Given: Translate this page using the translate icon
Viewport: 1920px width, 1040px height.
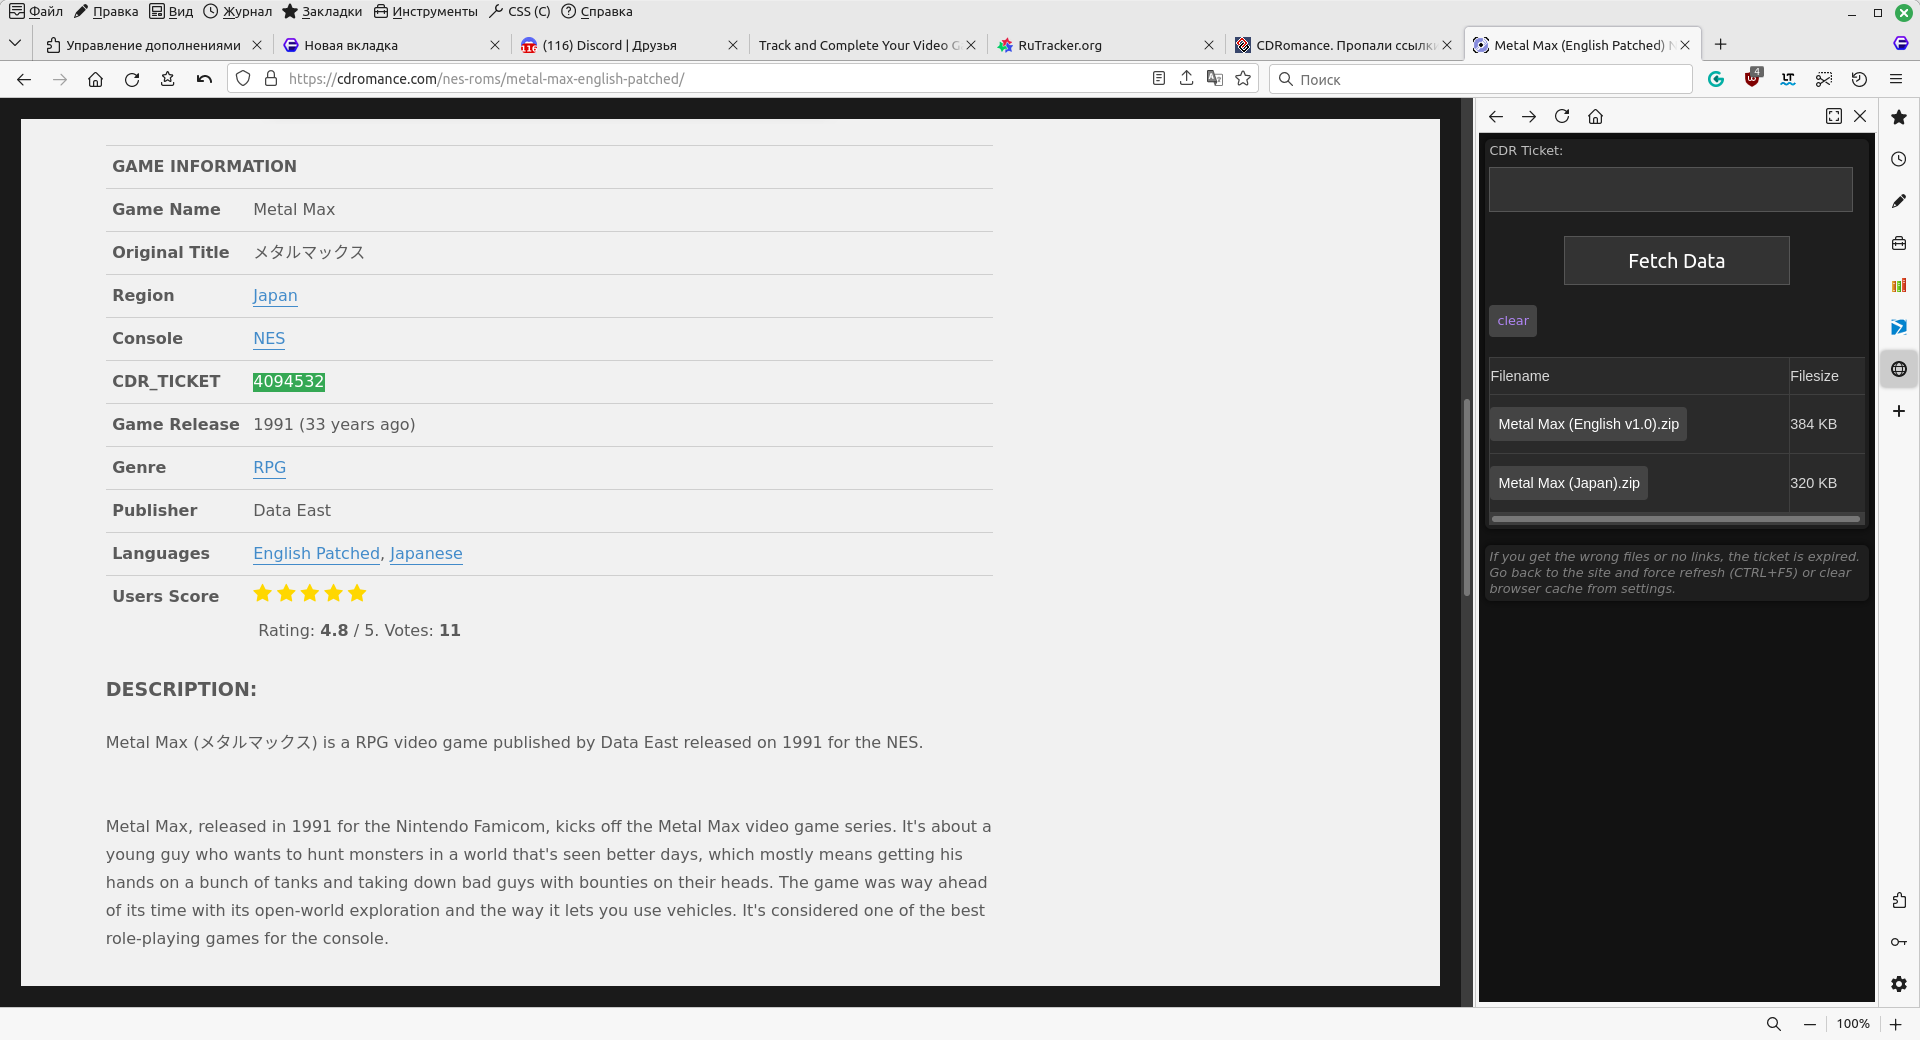Looking at the screenshot, I should pyautogui.click(x=1215, y=79).
